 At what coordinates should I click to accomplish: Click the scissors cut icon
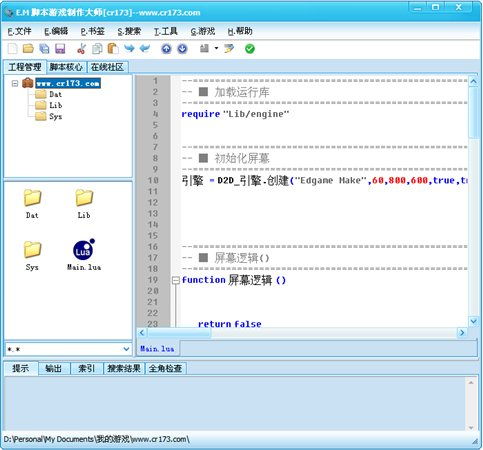[x=81, y=49]
